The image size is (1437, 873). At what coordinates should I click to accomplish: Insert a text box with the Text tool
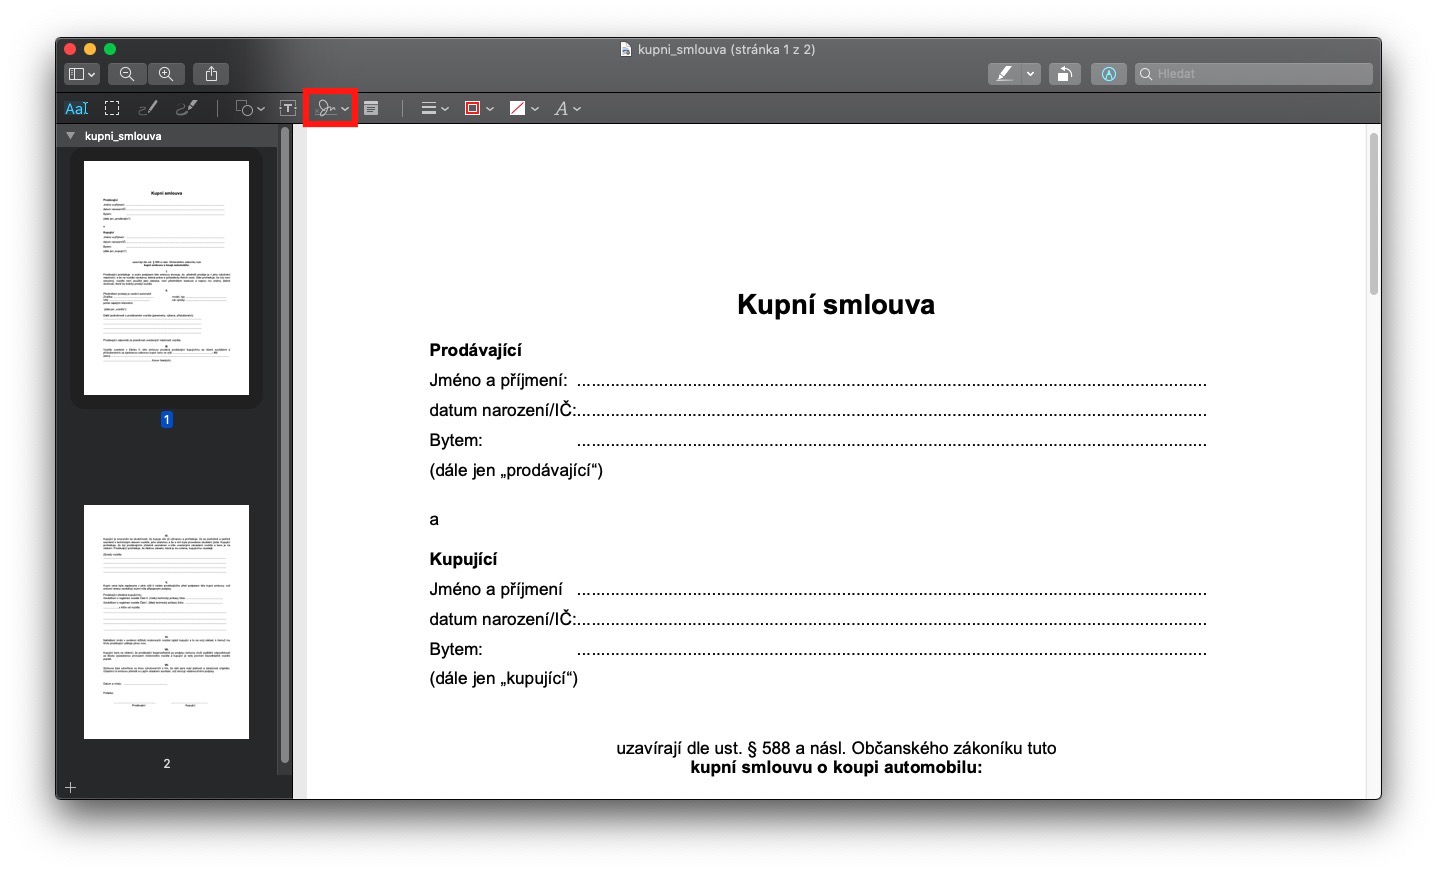(288, 108)
